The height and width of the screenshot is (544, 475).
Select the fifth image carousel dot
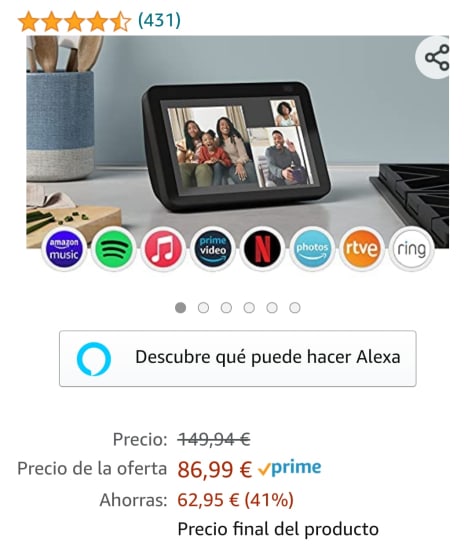click(x=272, y=307)
